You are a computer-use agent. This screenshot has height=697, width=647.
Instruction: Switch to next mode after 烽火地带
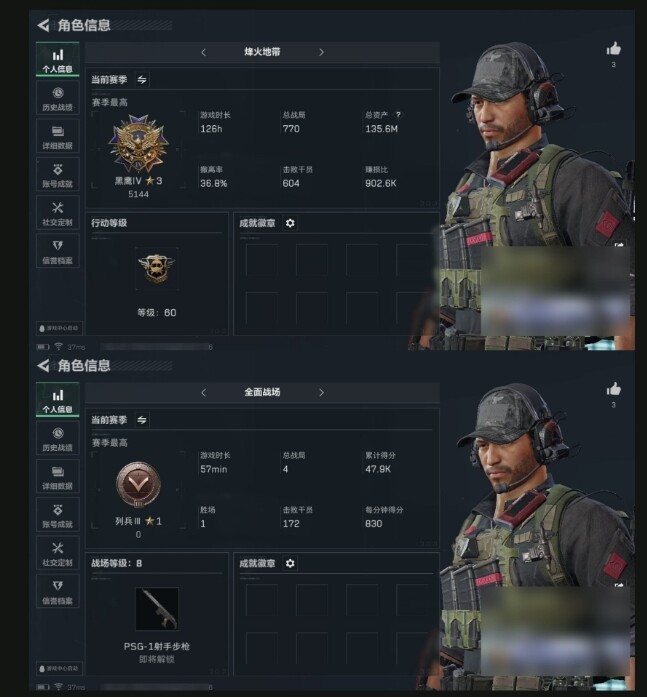321,52
